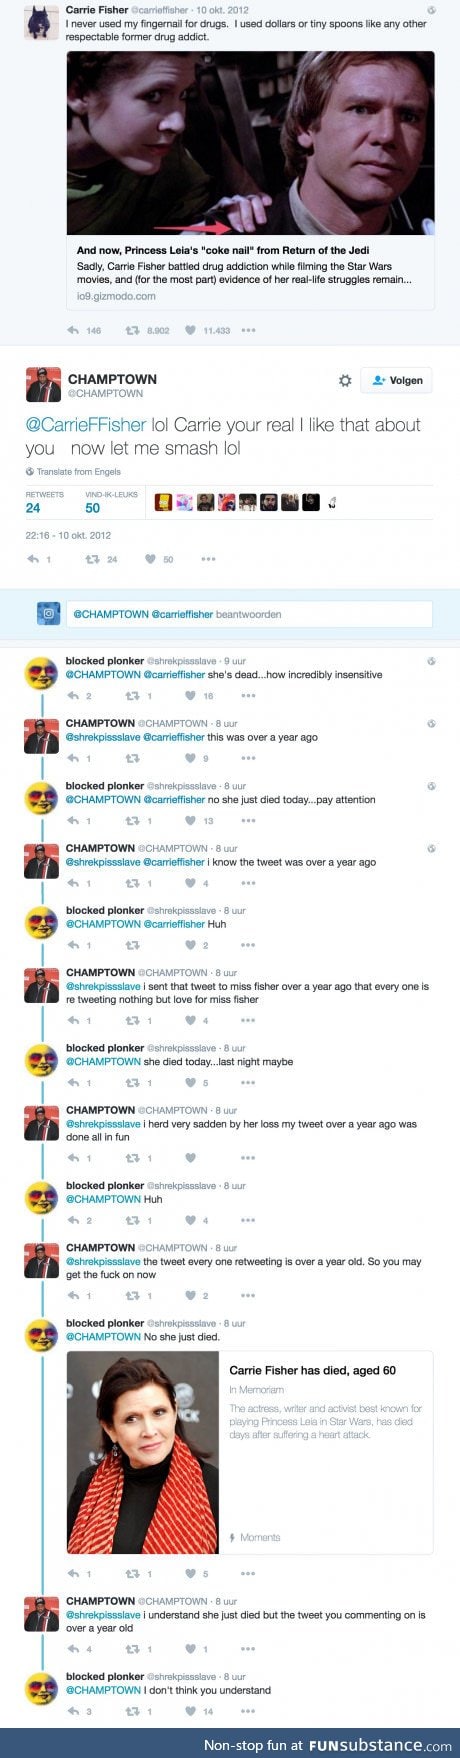Viewport: 460px width, 1758px height.
Task: Open more options on CHAMPTOWN's main tweet
Action: tap(208, 560)
